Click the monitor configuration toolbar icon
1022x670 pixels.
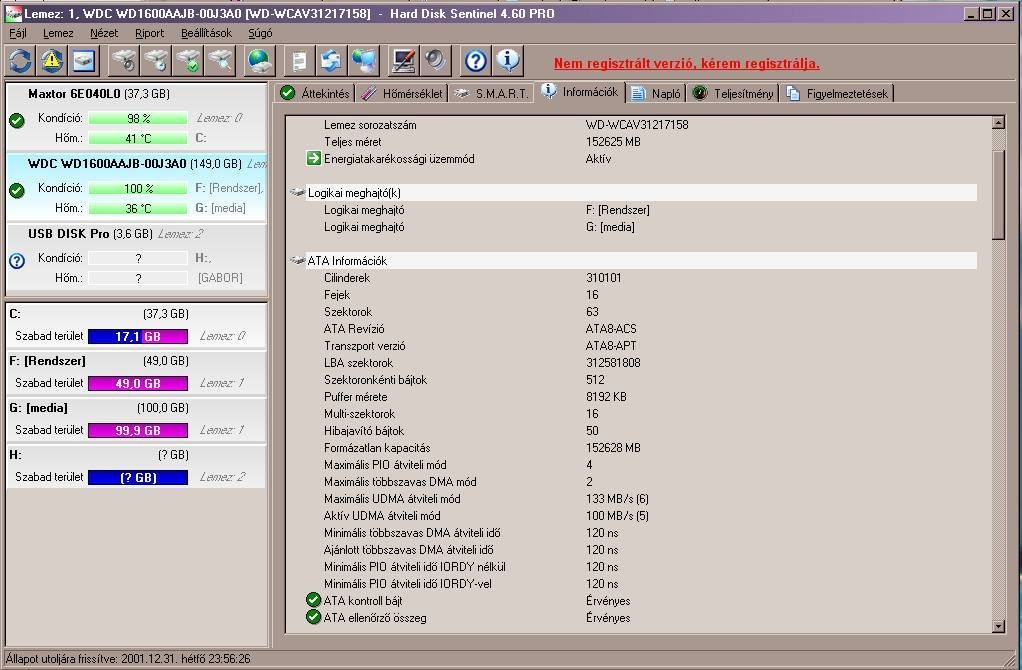403,61
